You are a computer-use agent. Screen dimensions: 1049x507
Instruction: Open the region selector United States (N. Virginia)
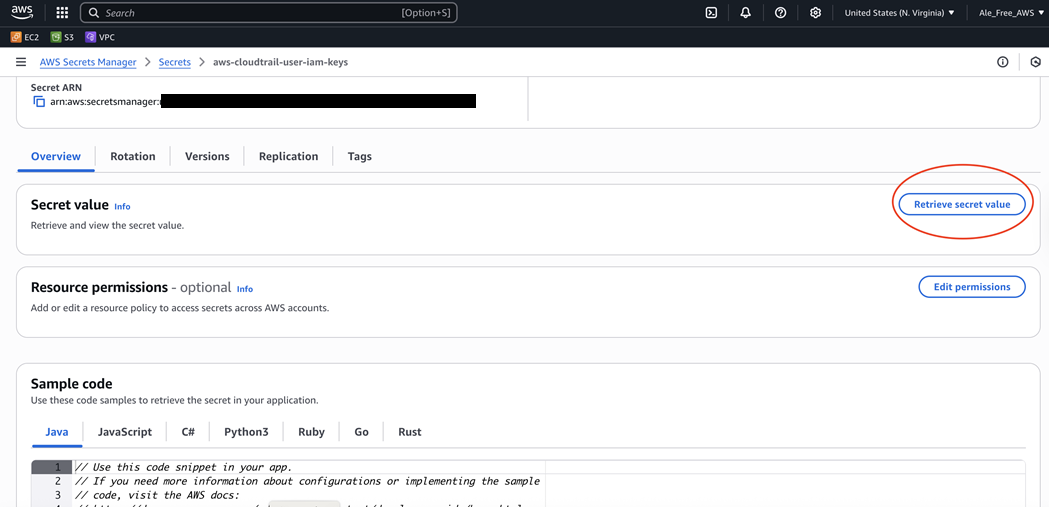tap(899, 13)
